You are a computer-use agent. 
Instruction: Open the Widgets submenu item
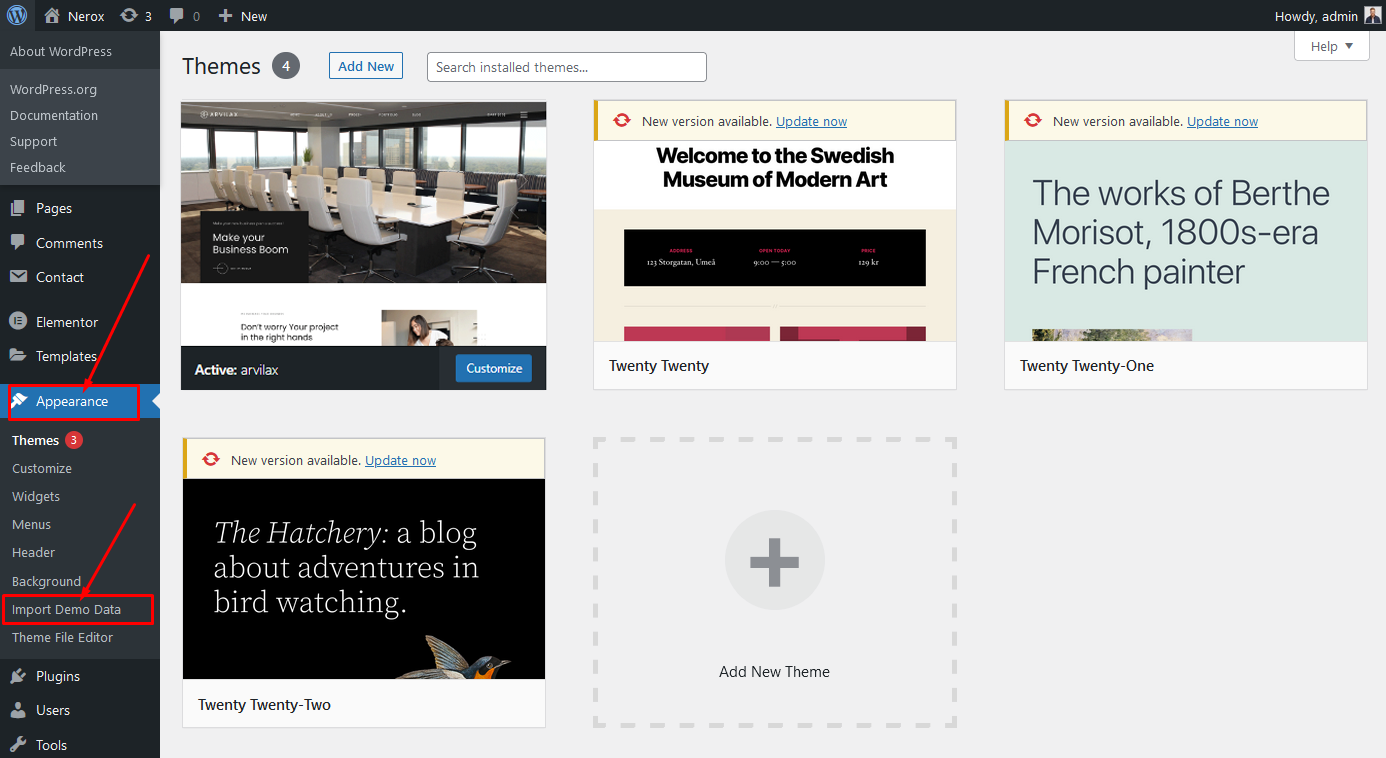tap(36, 496)
